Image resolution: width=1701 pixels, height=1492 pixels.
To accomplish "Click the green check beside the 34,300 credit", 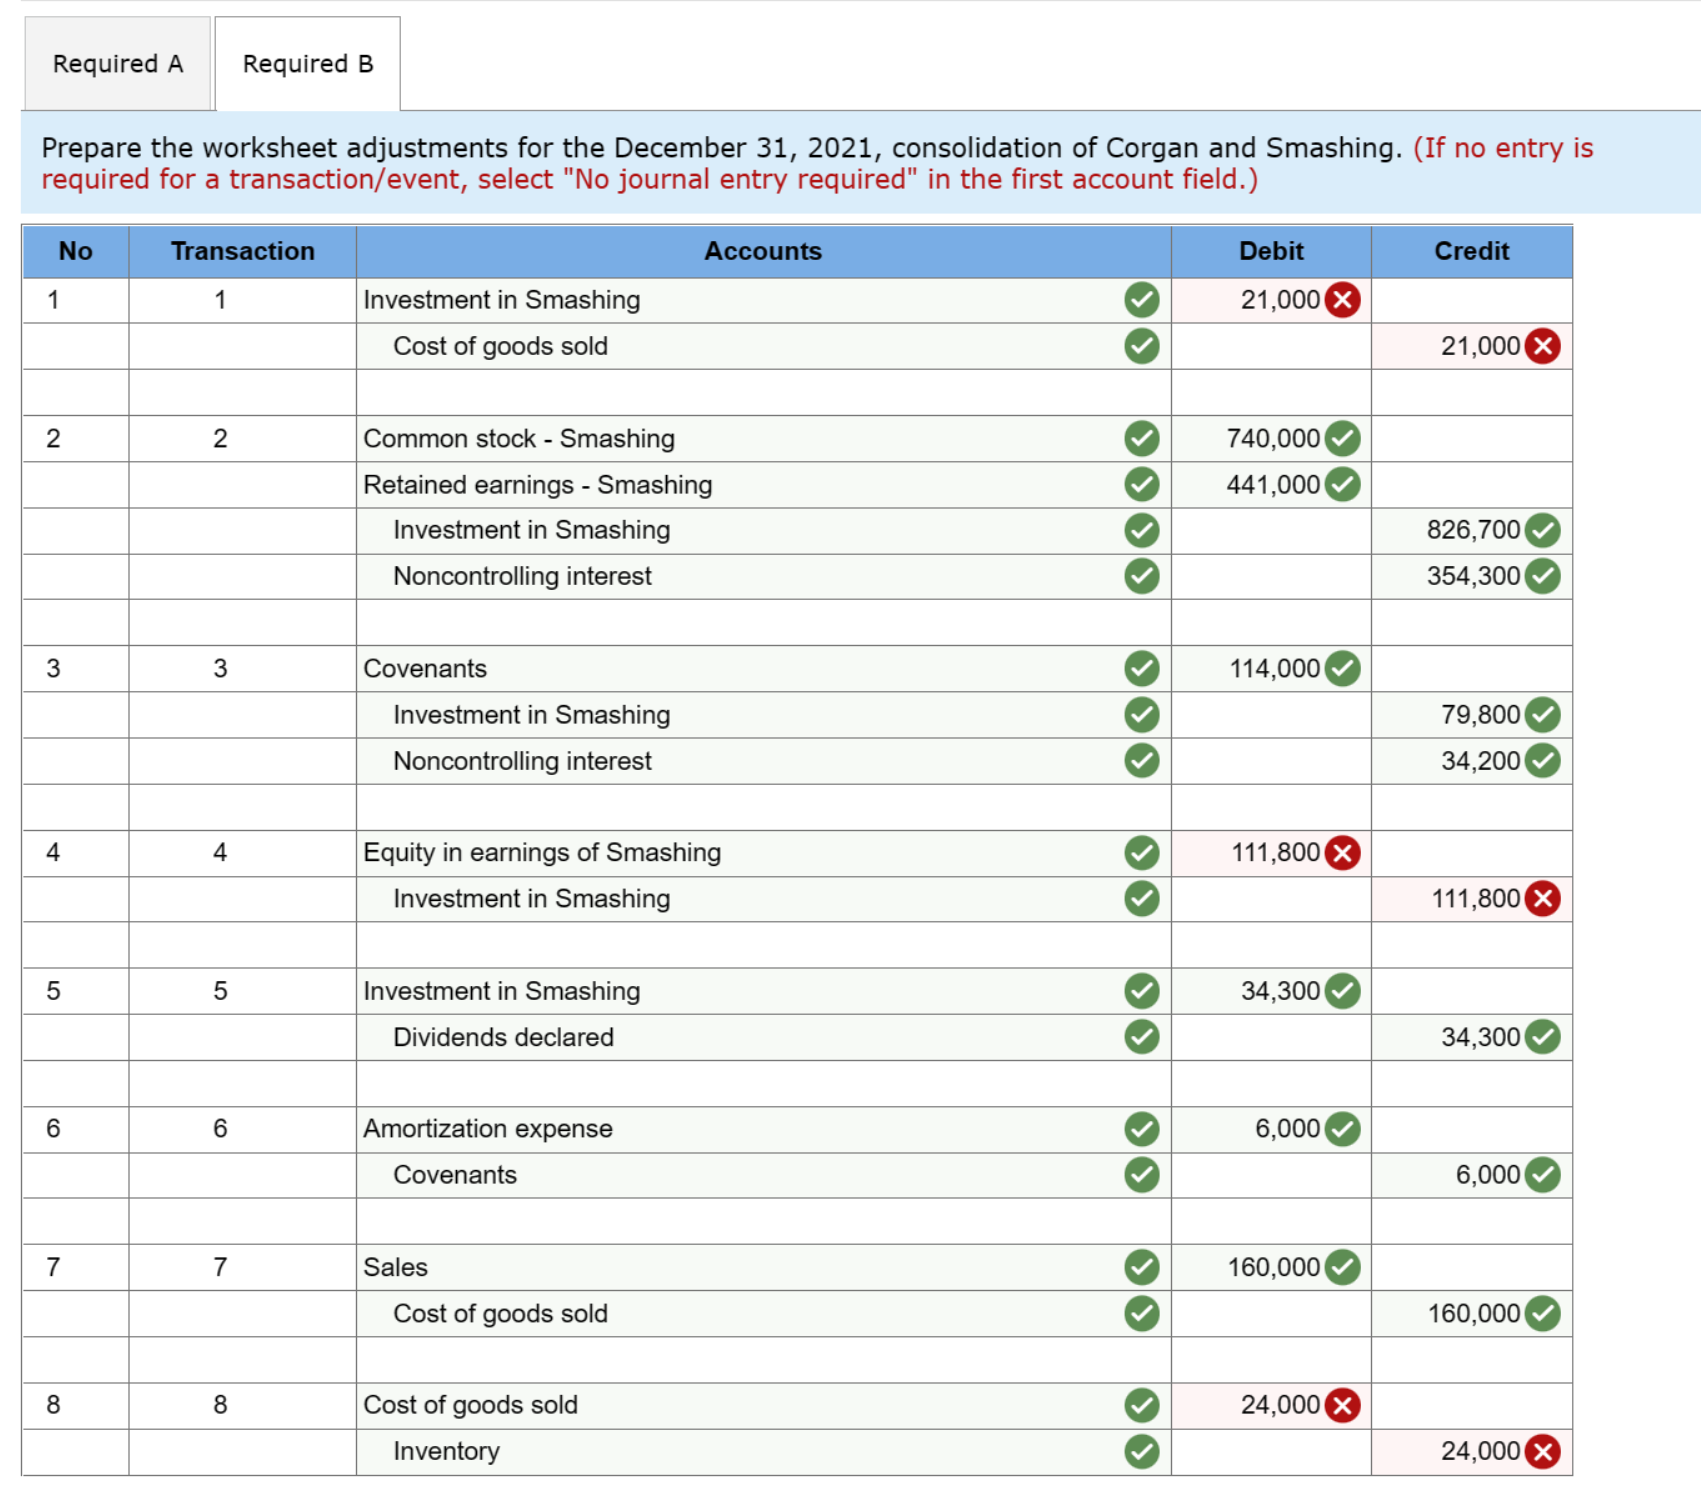I will pyautogui.click(x=1543, y=1037).
